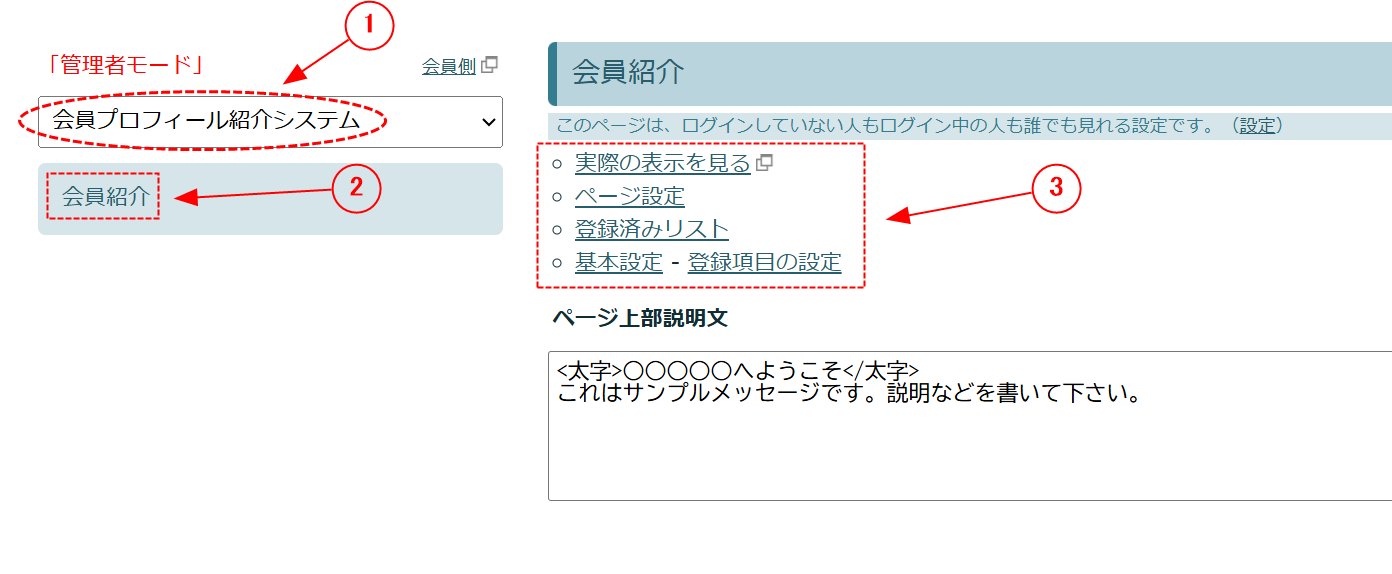Open 基本設定

618,262
